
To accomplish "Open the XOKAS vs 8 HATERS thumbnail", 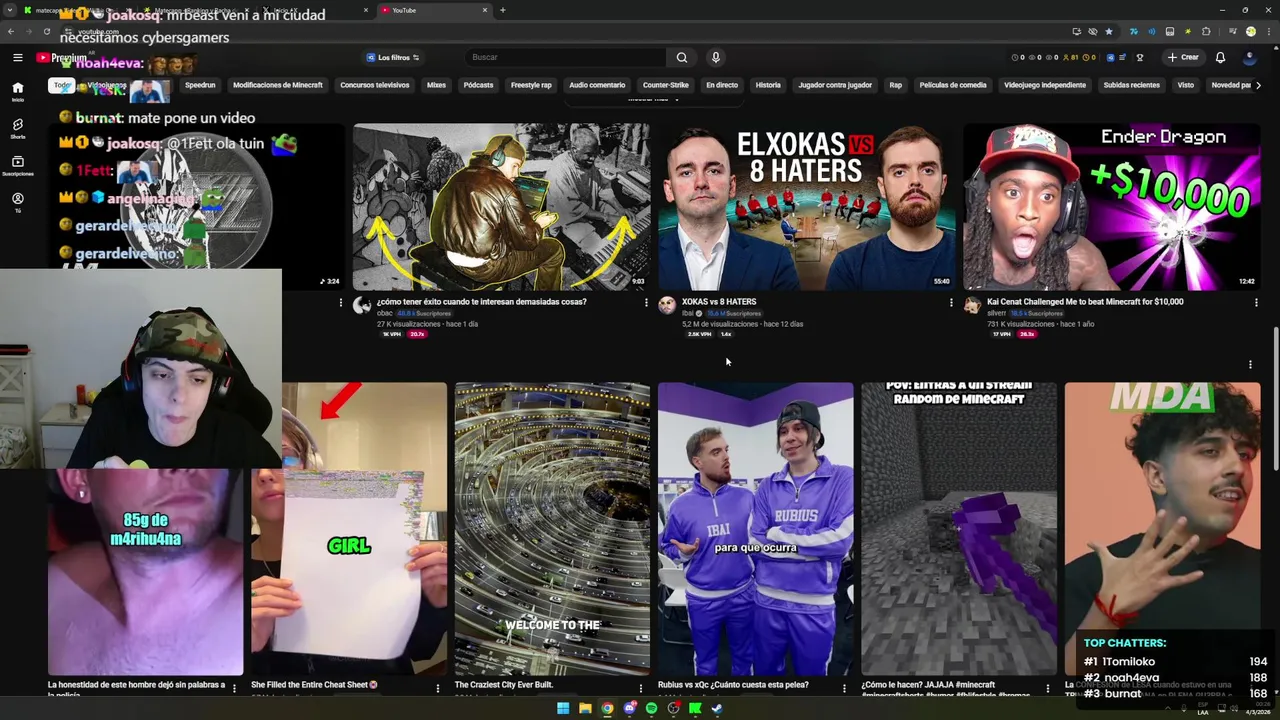I will [806, 207].
